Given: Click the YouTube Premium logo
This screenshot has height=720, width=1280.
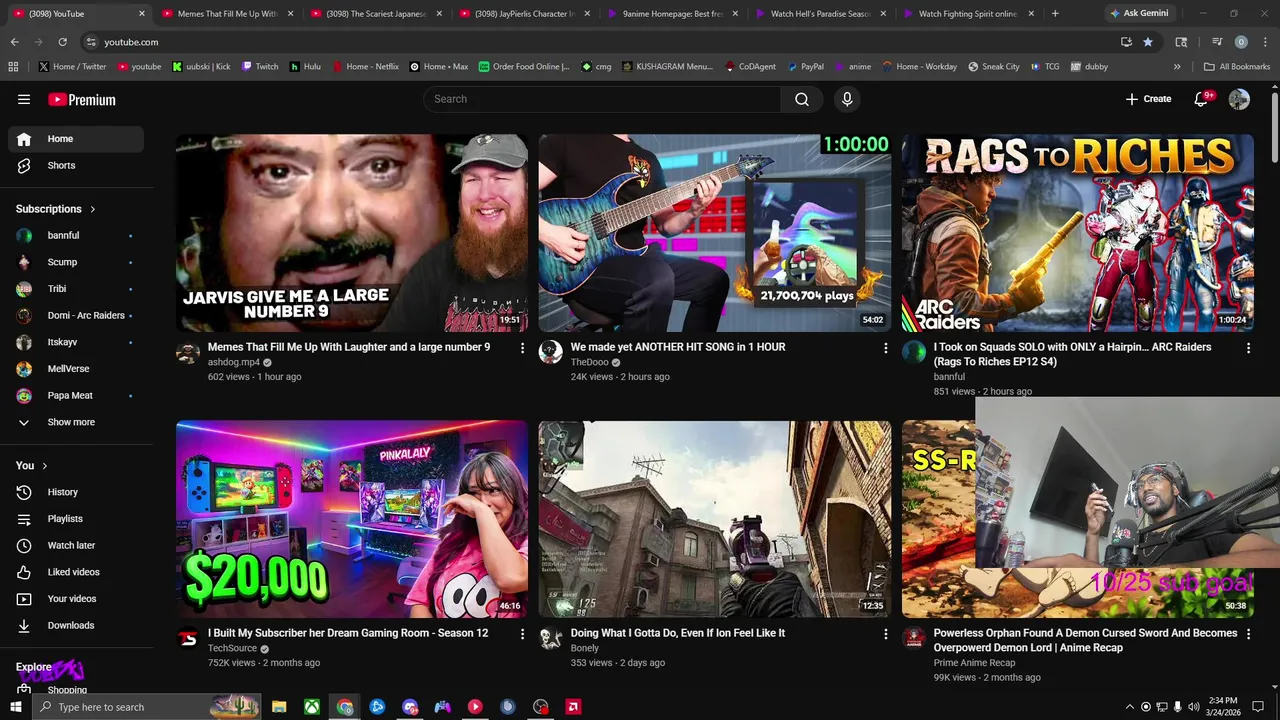Looking at the screenshot, I should click(x=82, y=99).
